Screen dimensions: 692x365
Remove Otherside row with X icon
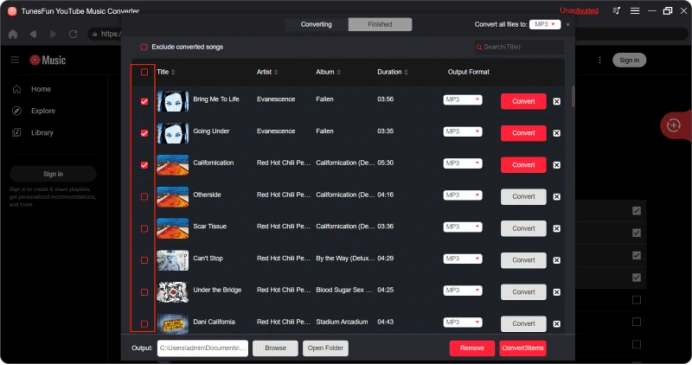(557, 196)
